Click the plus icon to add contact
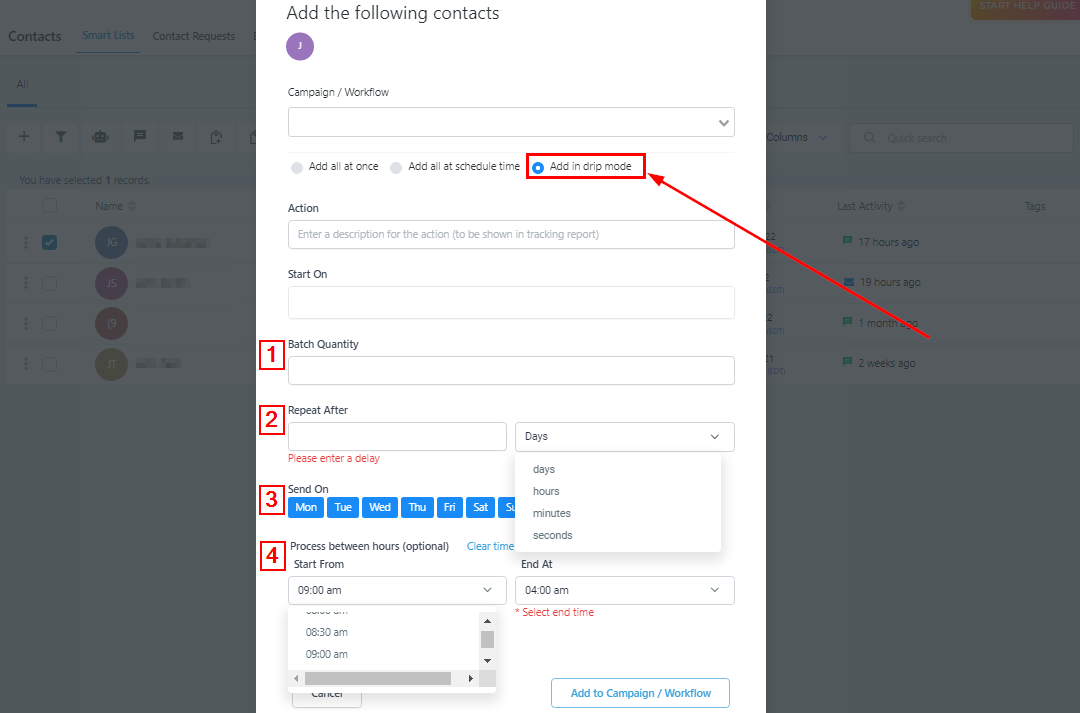 pos(24,137)
